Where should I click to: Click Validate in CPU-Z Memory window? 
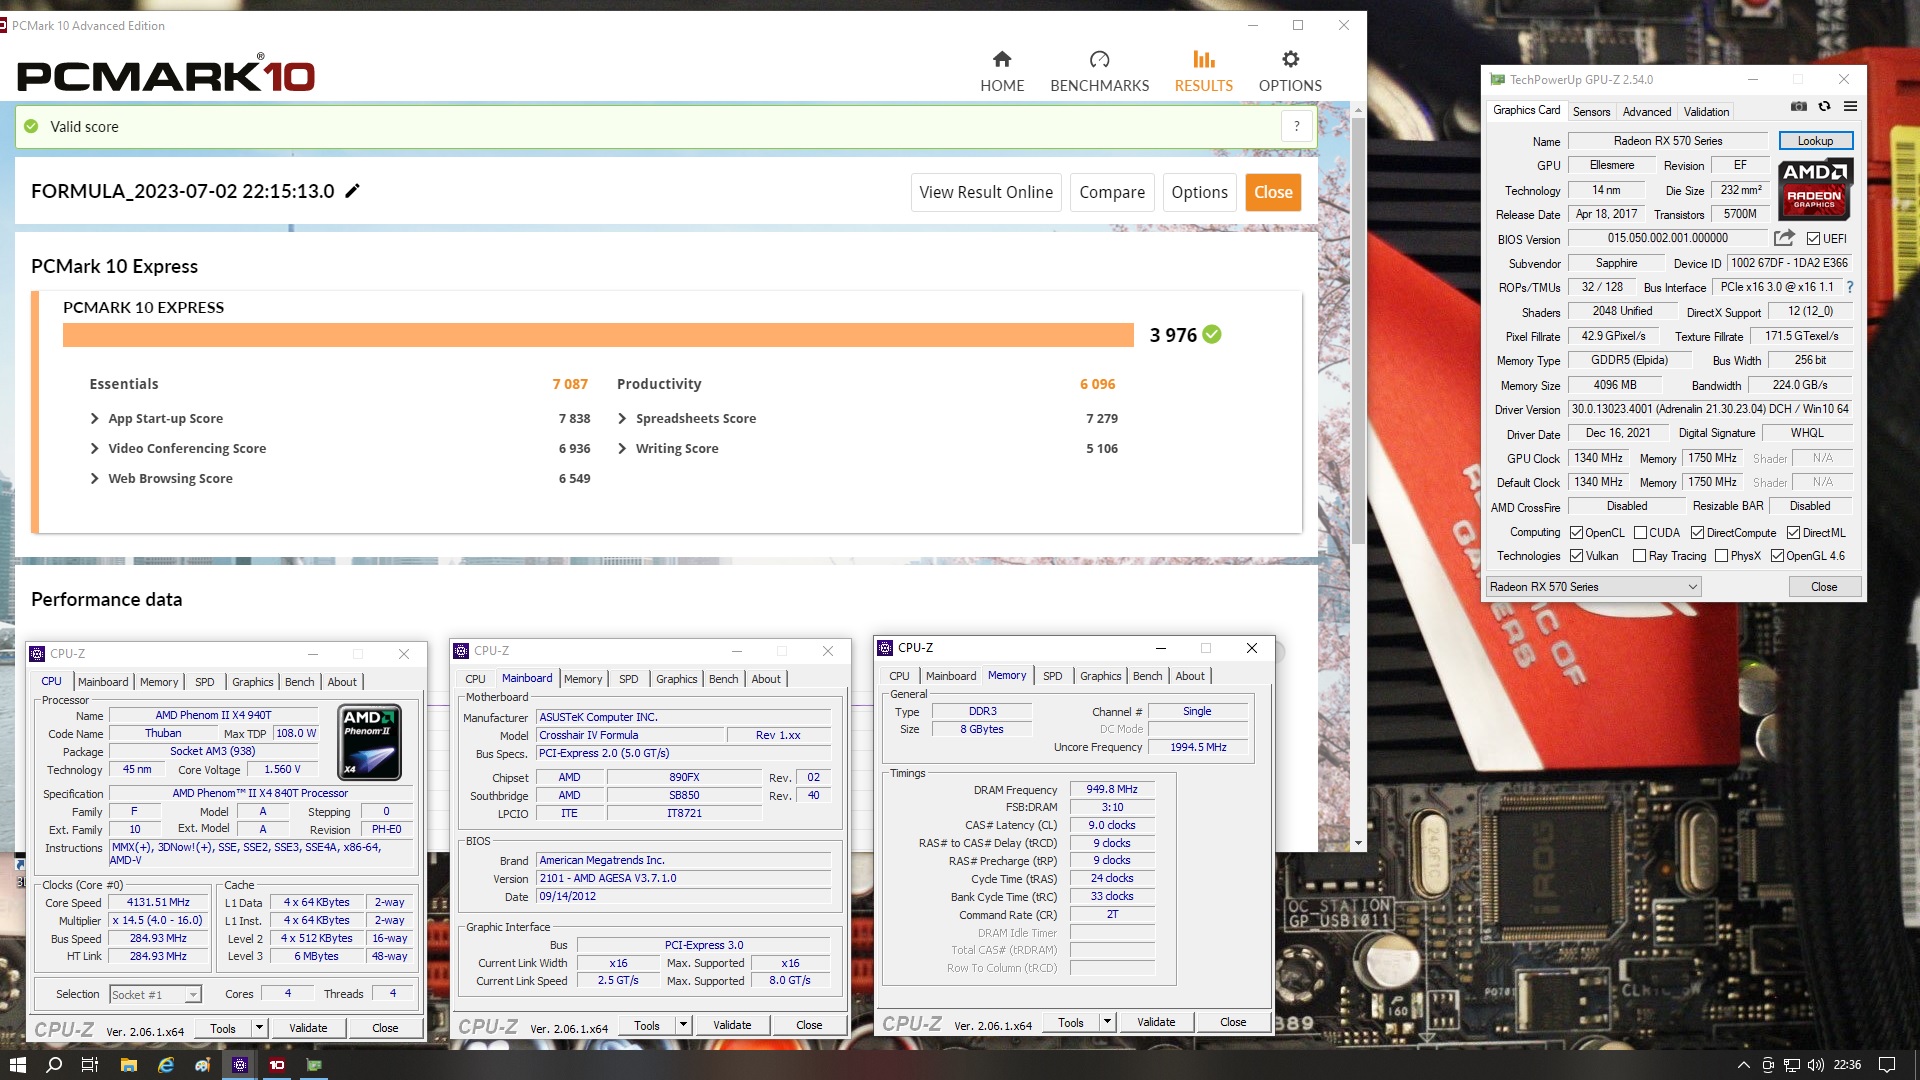tap(1156, 1022)
